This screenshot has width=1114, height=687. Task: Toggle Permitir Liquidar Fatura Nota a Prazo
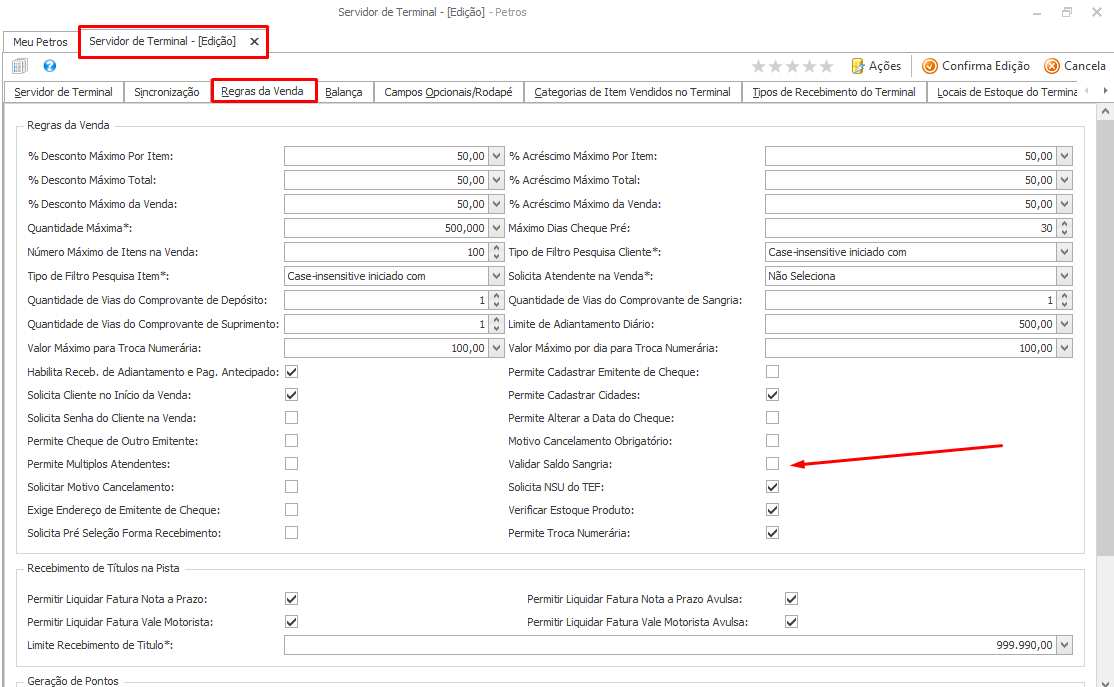click(291, 599)
